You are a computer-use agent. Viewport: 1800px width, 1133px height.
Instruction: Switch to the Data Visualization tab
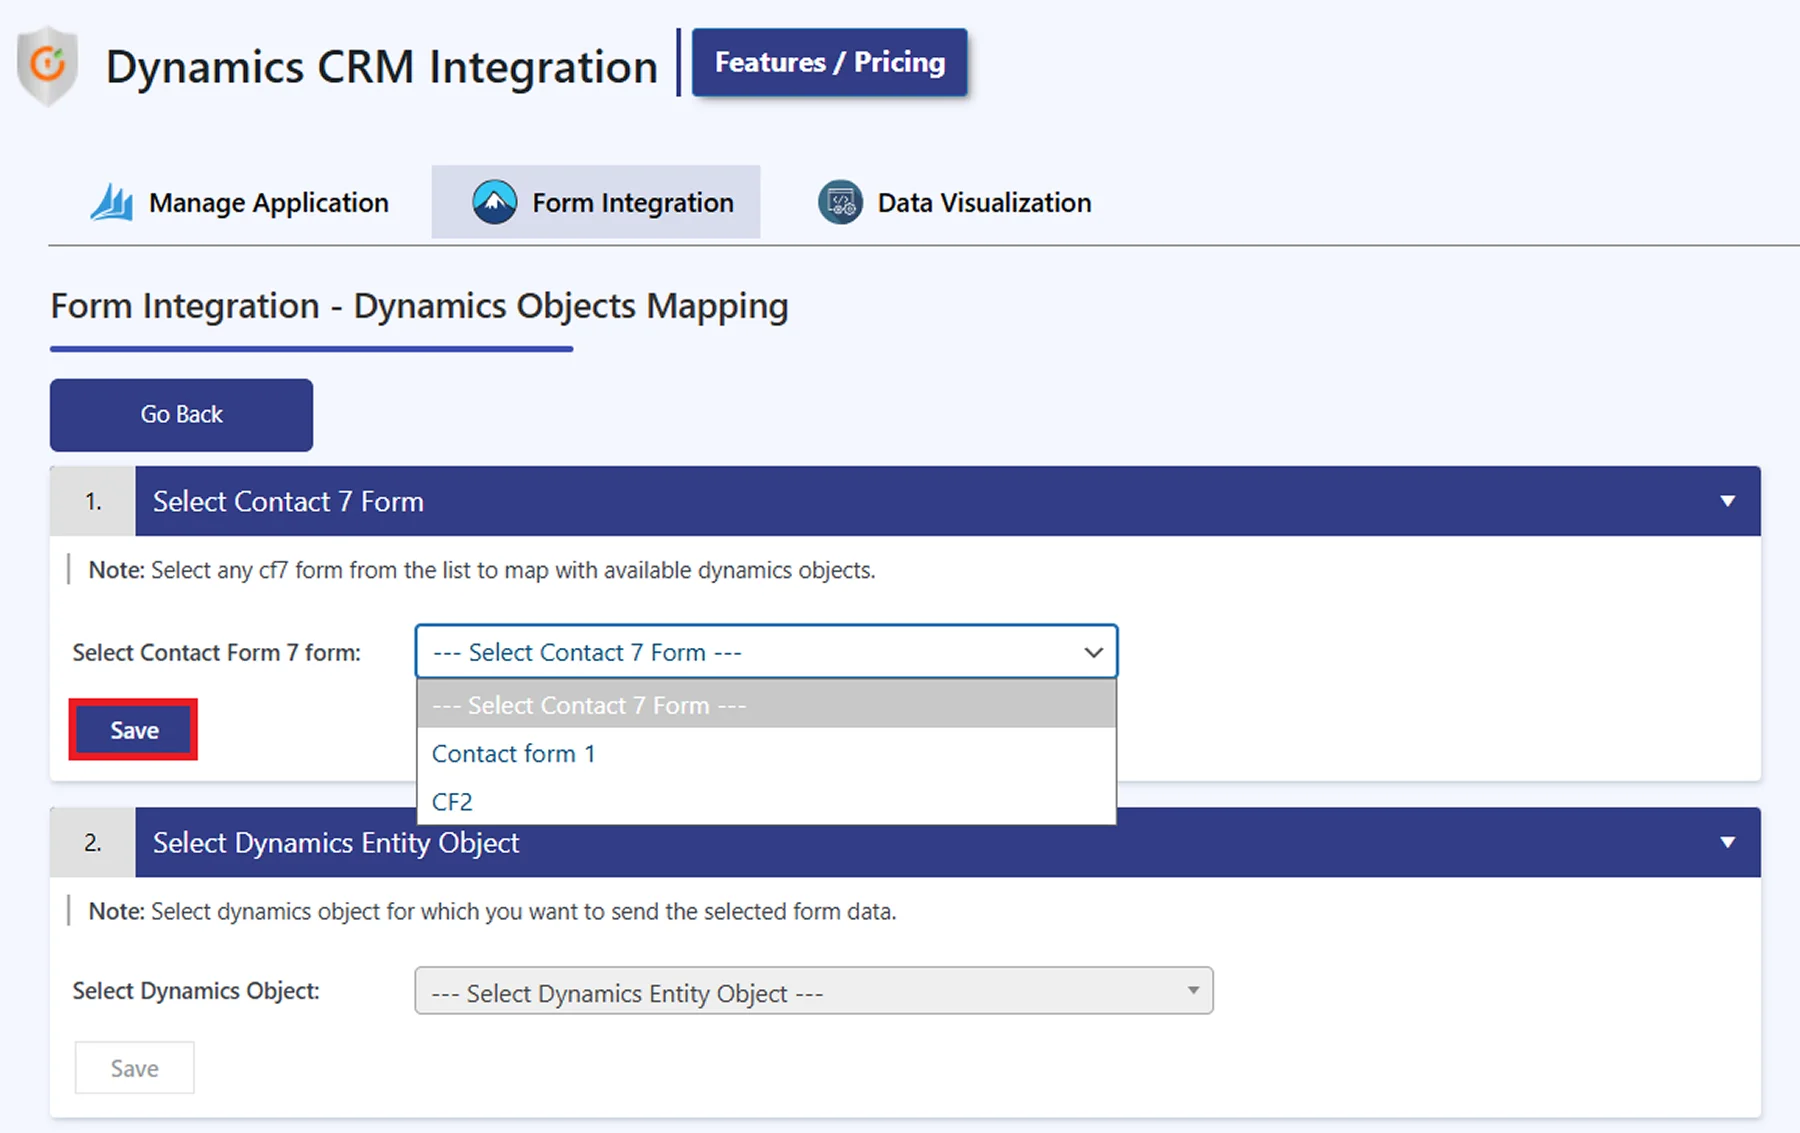982,201
